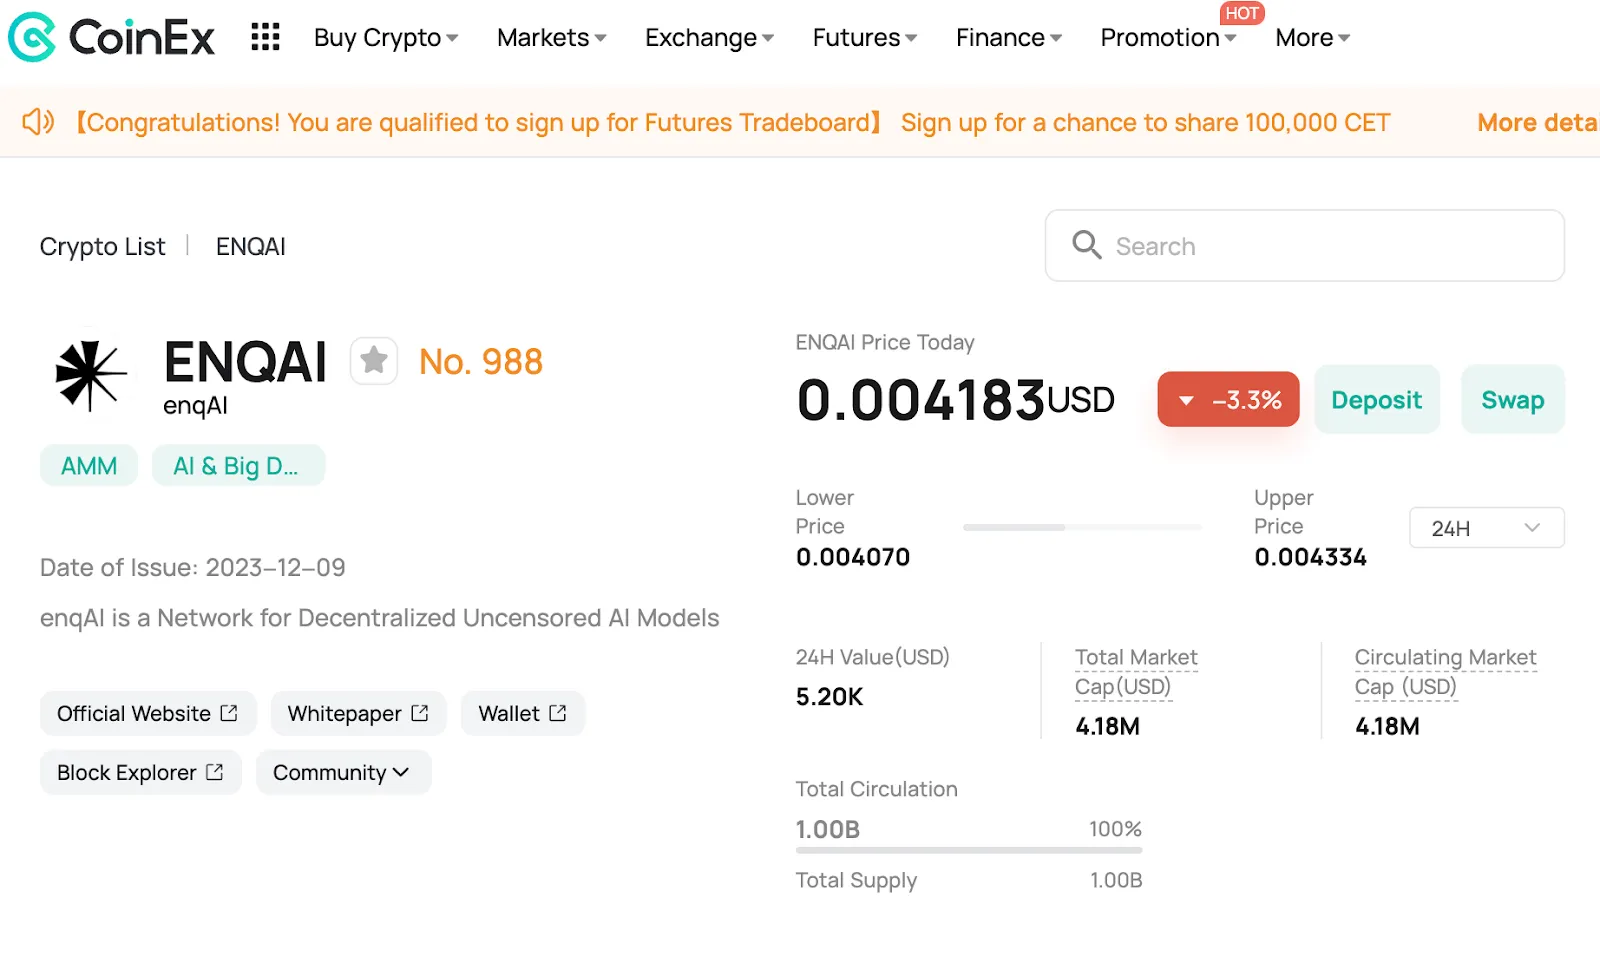Click the Futures Tradeboard congratulations announcement
This screenshot has width=1600, height=963.
click(479, 122)
